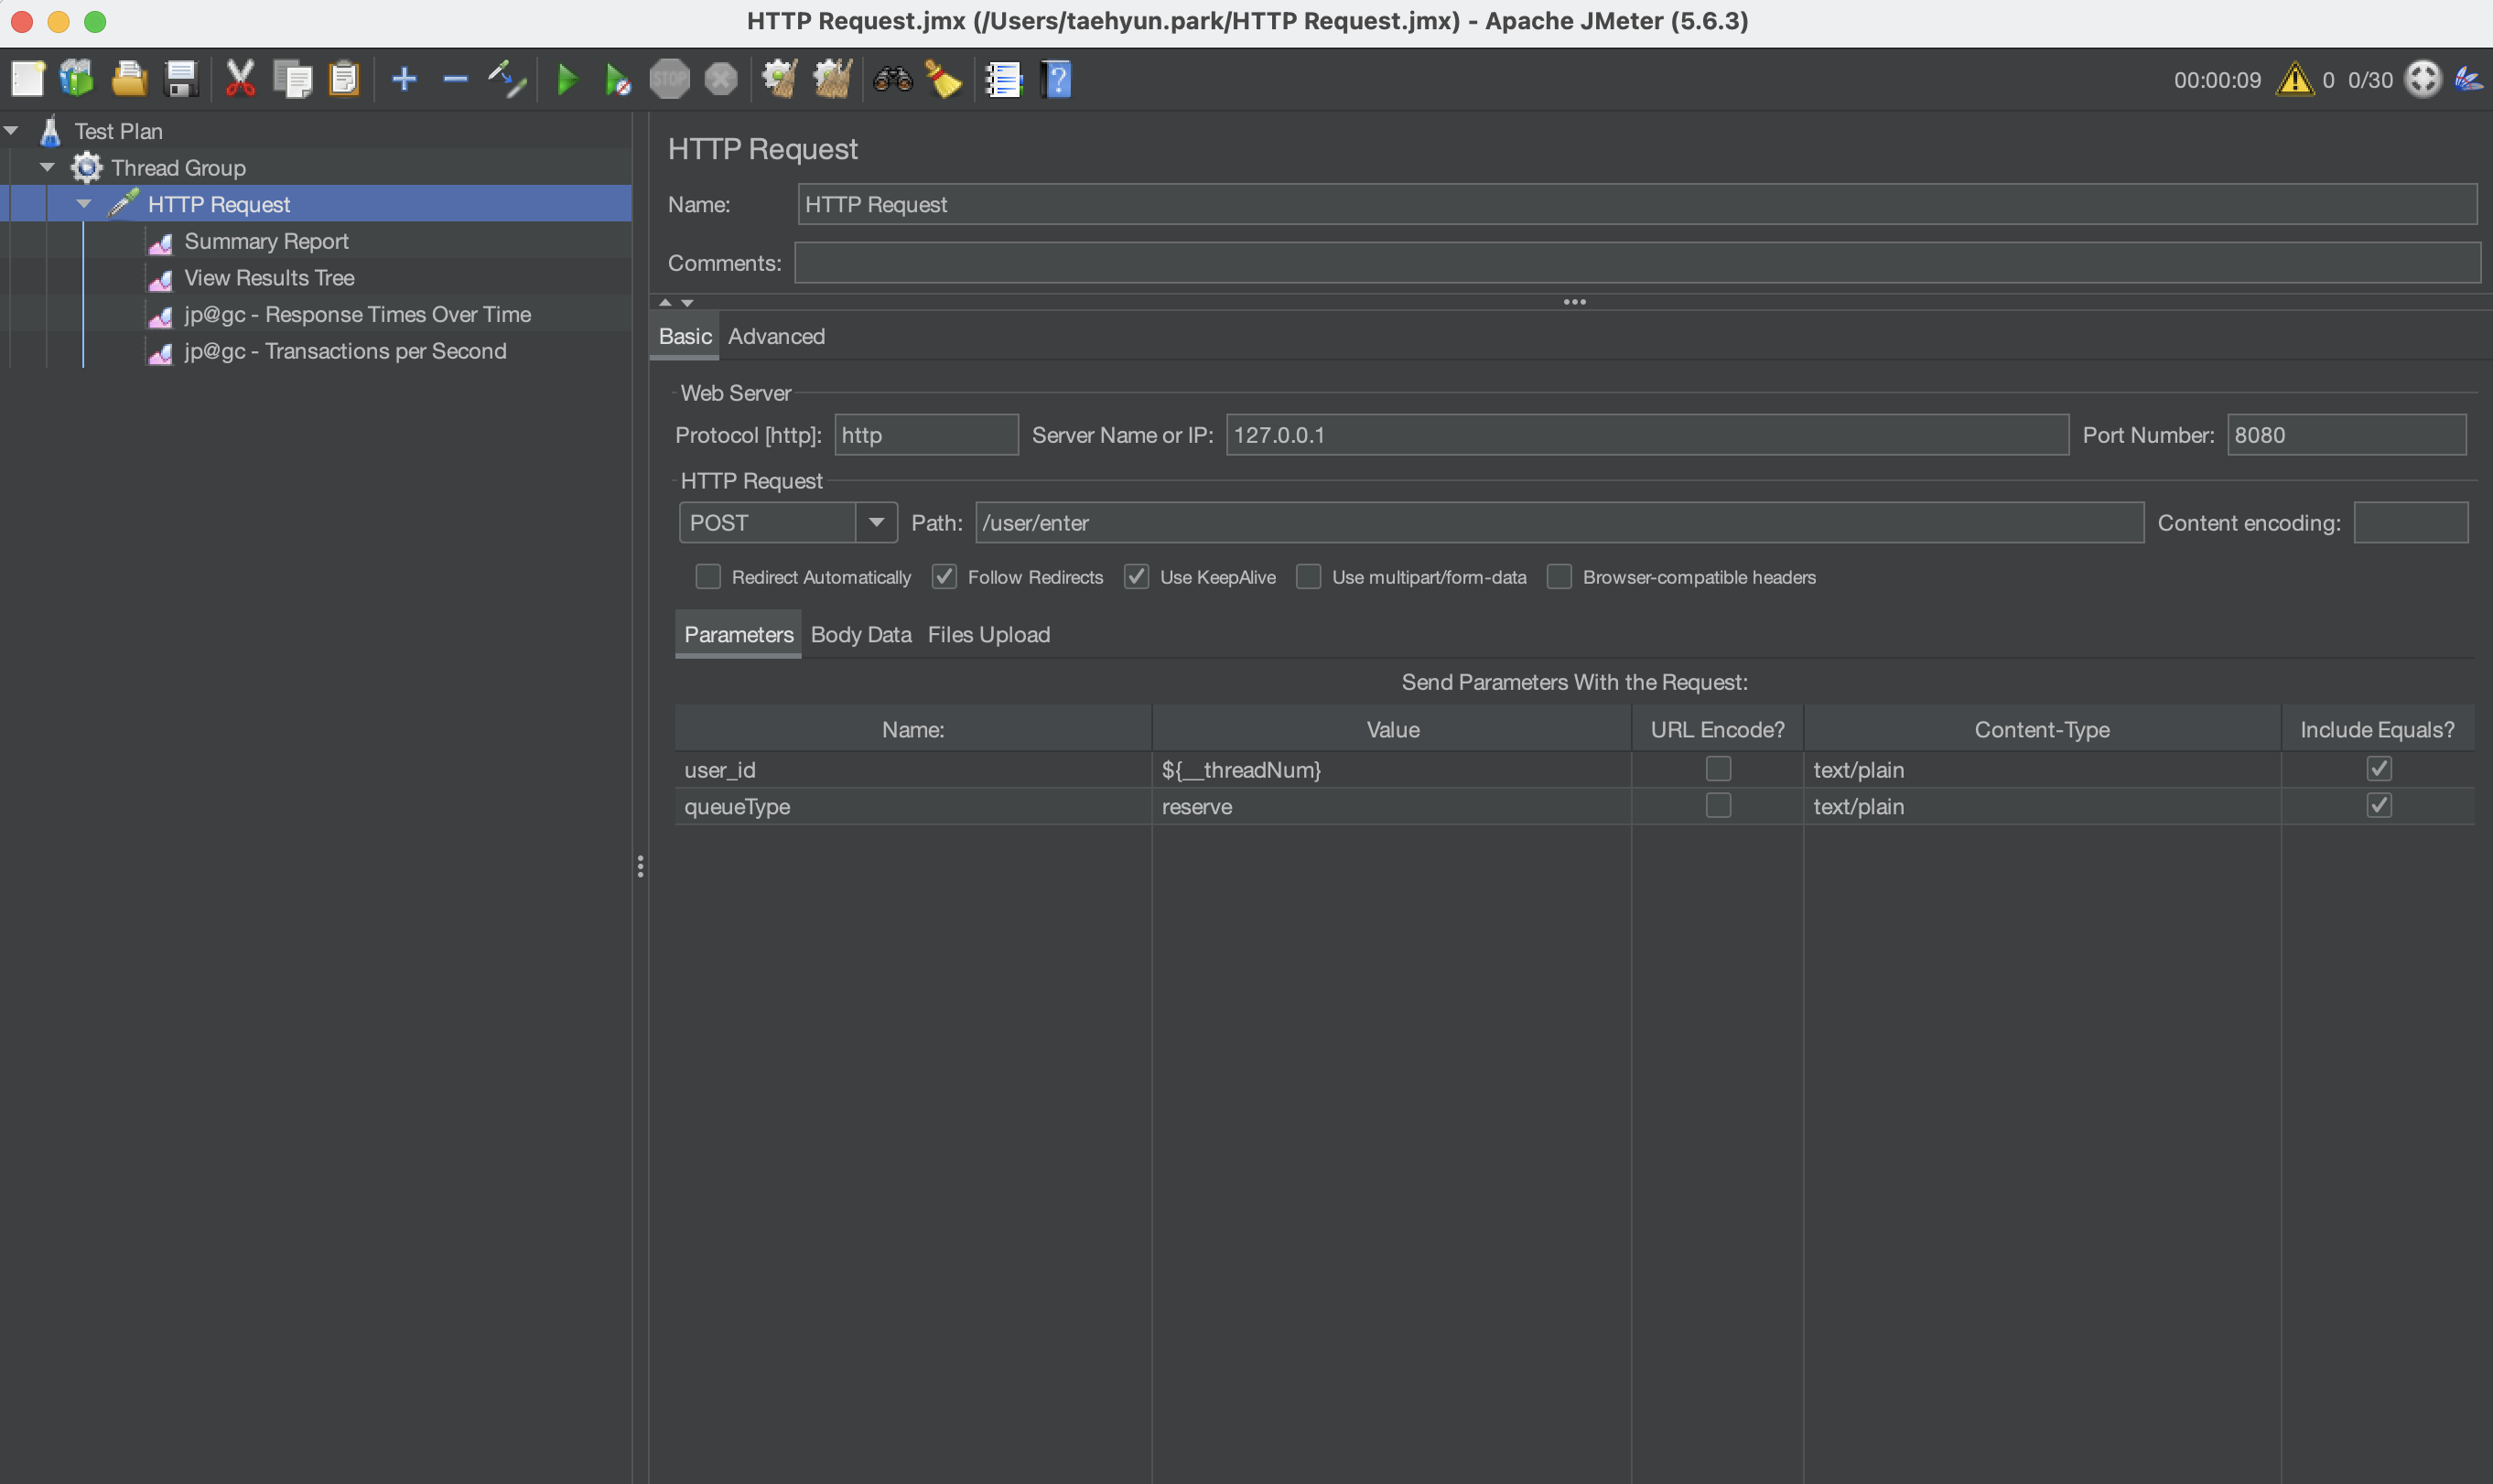Enable Browser-compatible headers
The height and width of the screenshot is (1484, 2493).
[x=1559, y=577]
